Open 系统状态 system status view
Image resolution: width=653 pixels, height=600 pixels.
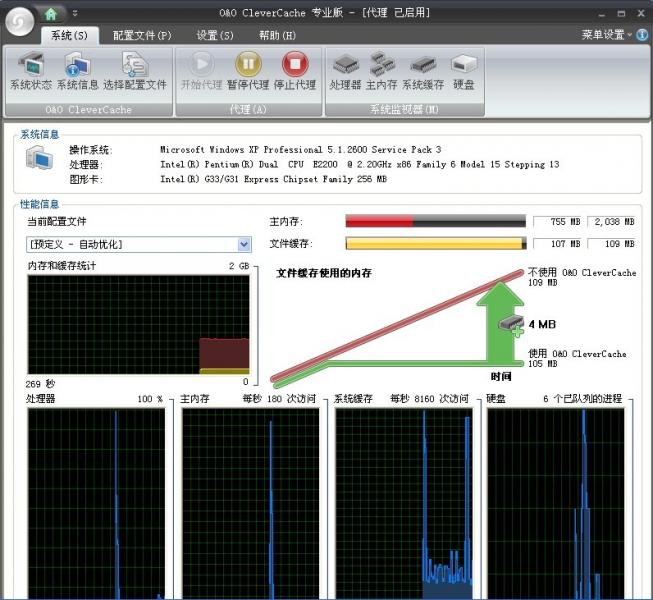pos(31,71)
